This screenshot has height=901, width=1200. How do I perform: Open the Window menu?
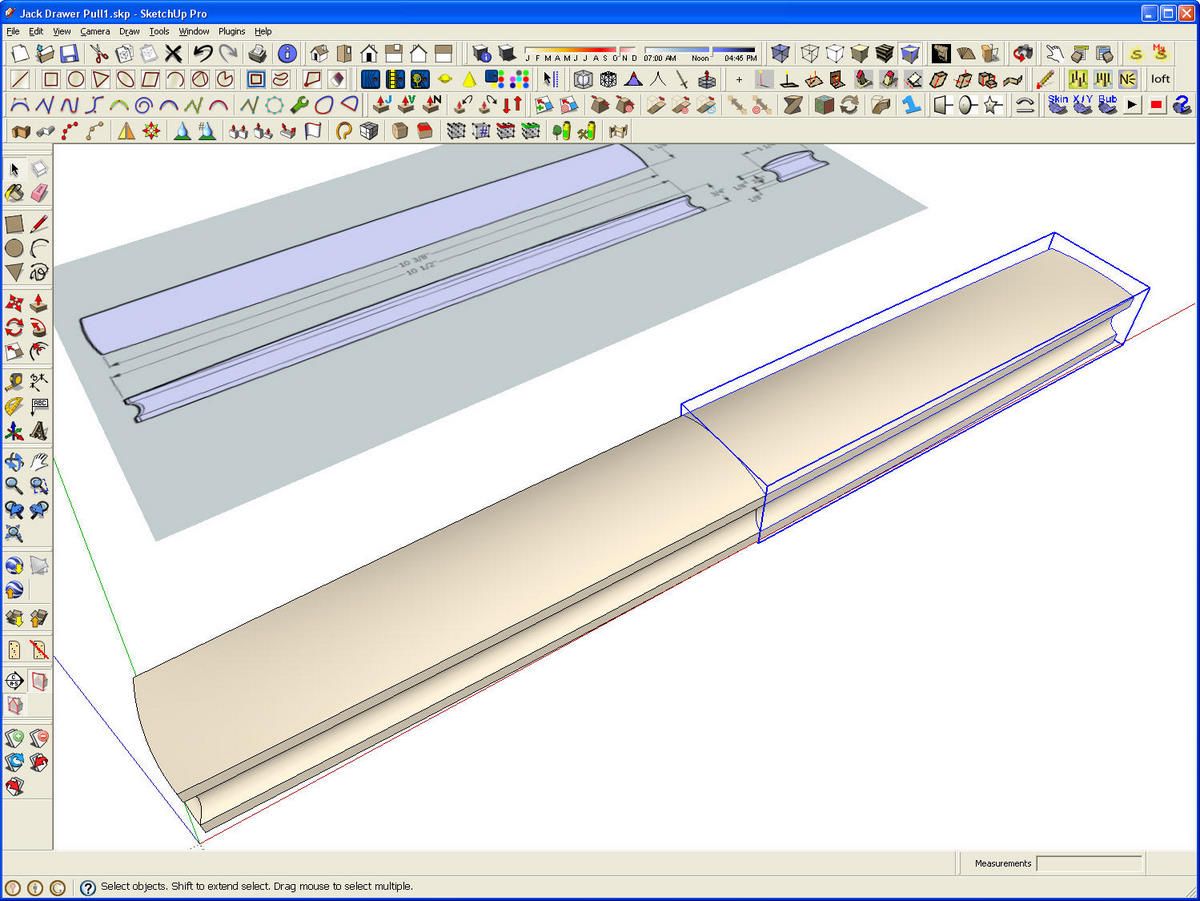click(x=194, y=31)
